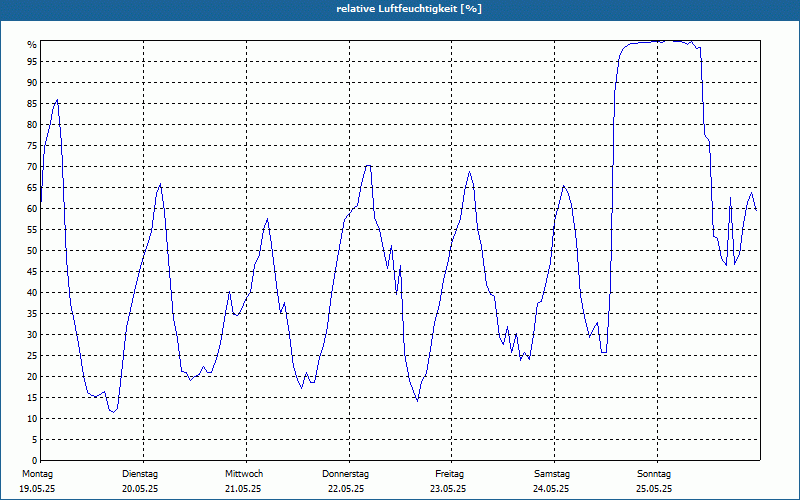Select the Samstag day label
The image size is (800, 500).
552,474
